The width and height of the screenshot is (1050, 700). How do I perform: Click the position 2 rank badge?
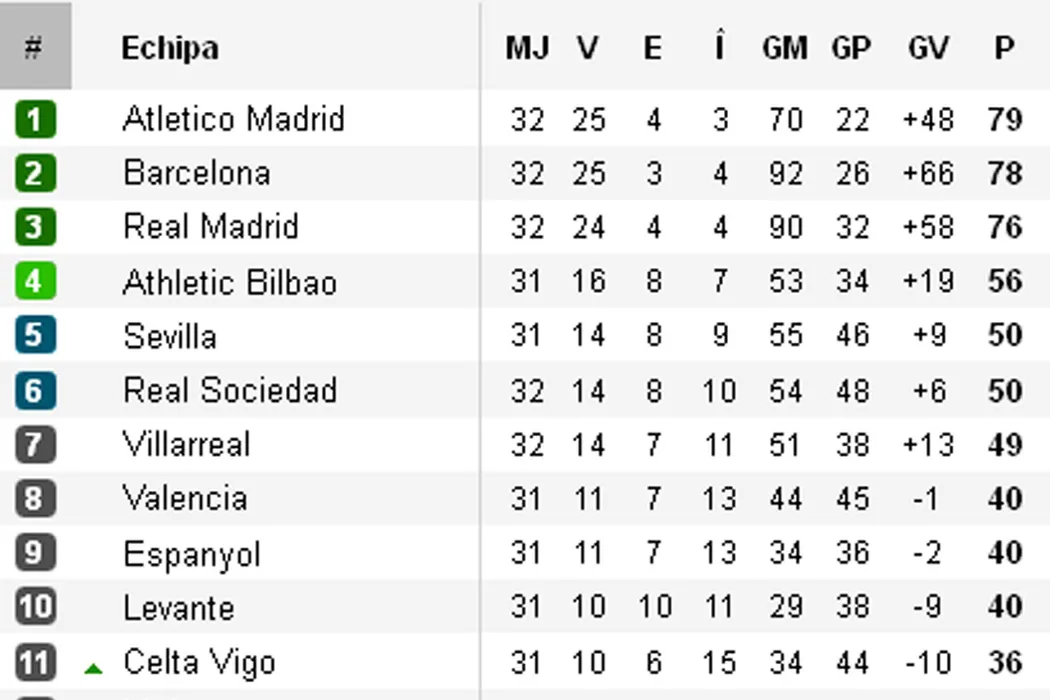(34, 174)
